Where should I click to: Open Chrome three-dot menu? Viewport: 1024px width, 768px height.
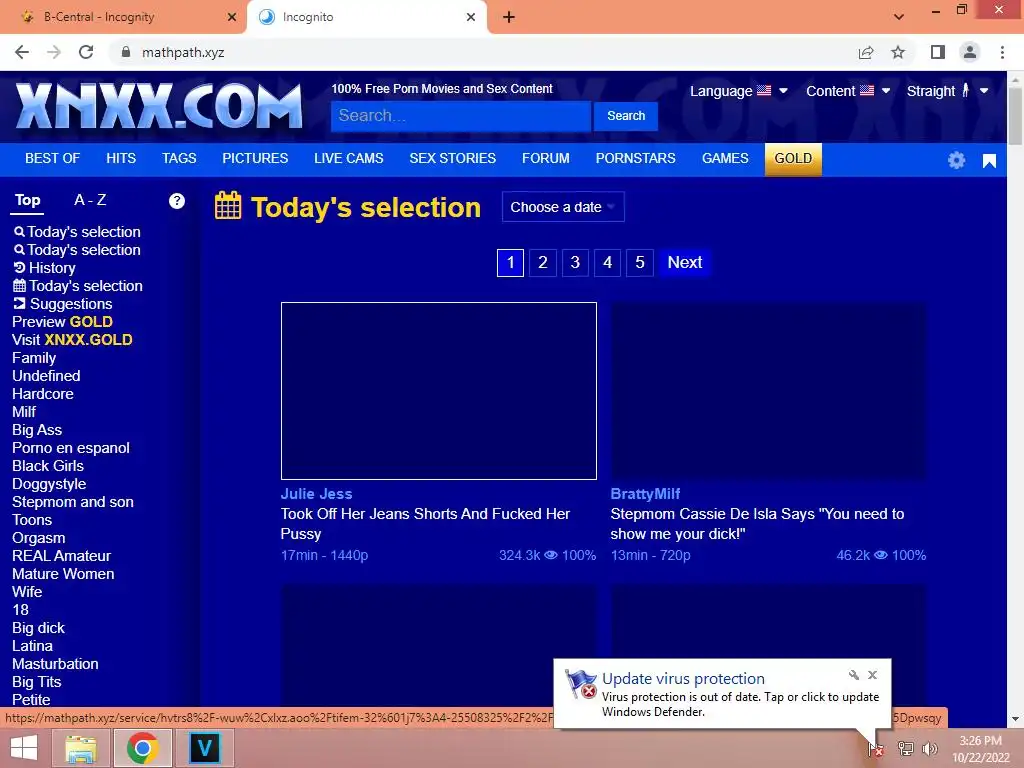1002,52
